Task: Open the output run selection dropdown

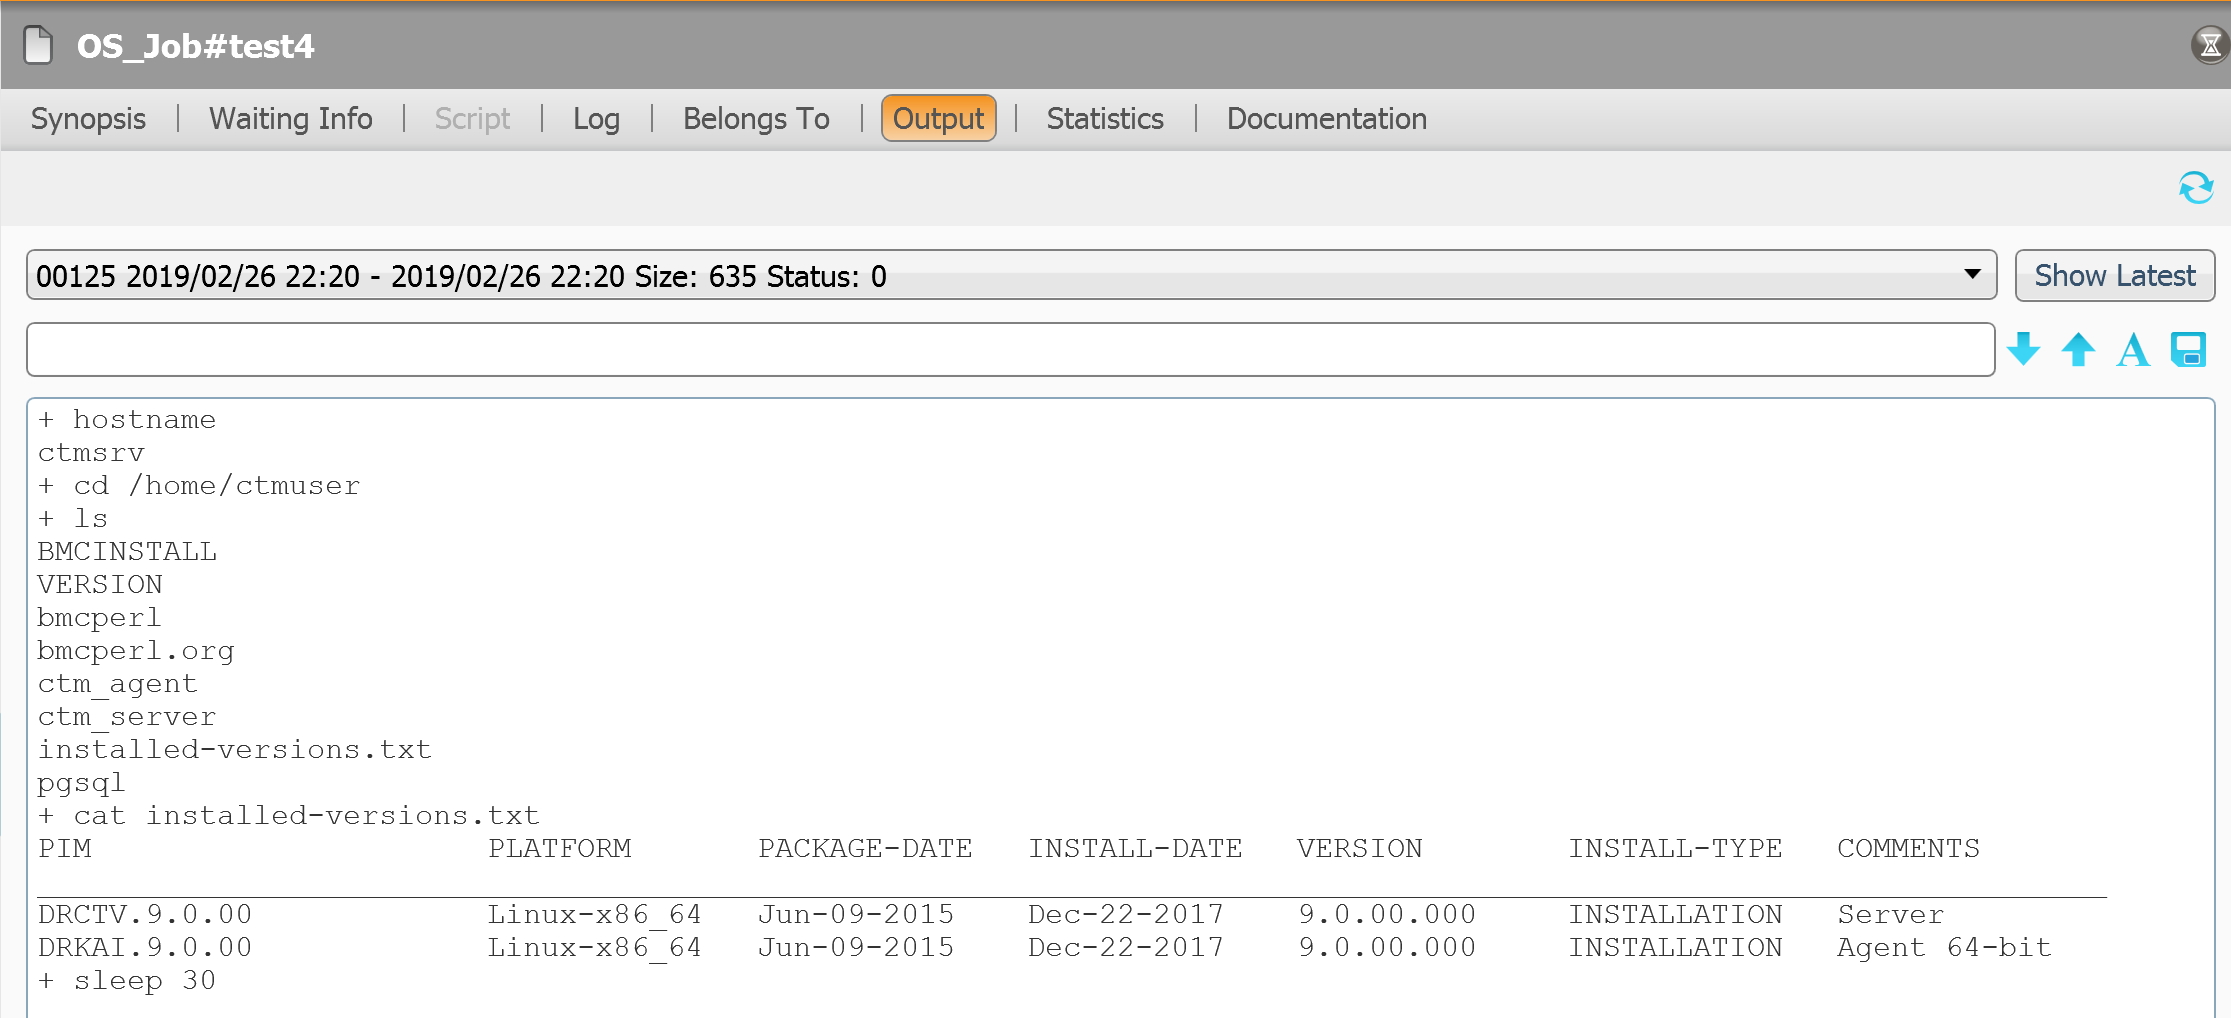Action: 1011,275
